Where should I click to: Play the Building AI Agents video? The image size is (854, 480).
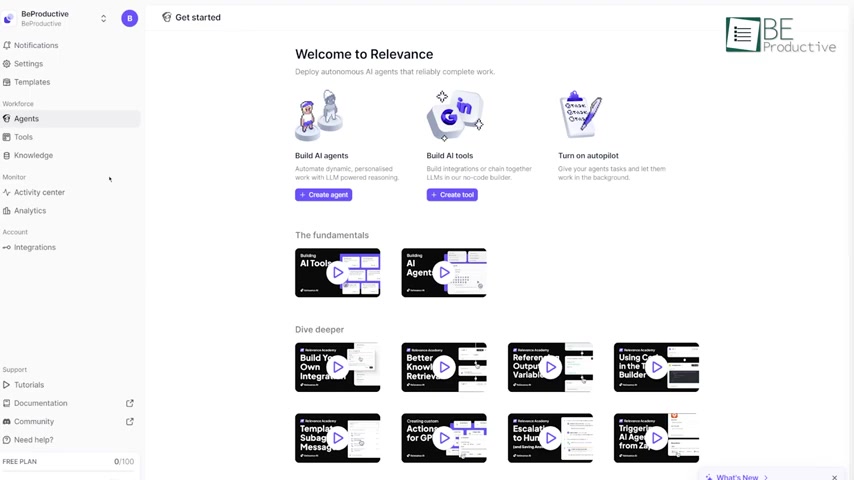click(x=444, y=272)
